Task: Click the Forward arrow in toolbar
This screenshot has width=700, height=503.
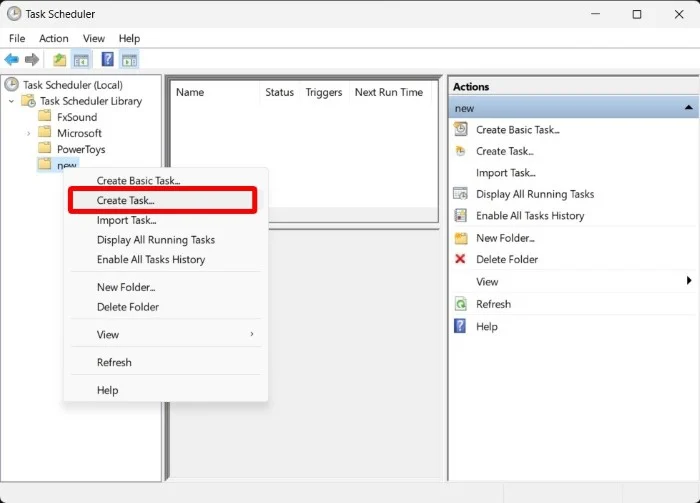Action: (x=32, y=60)
